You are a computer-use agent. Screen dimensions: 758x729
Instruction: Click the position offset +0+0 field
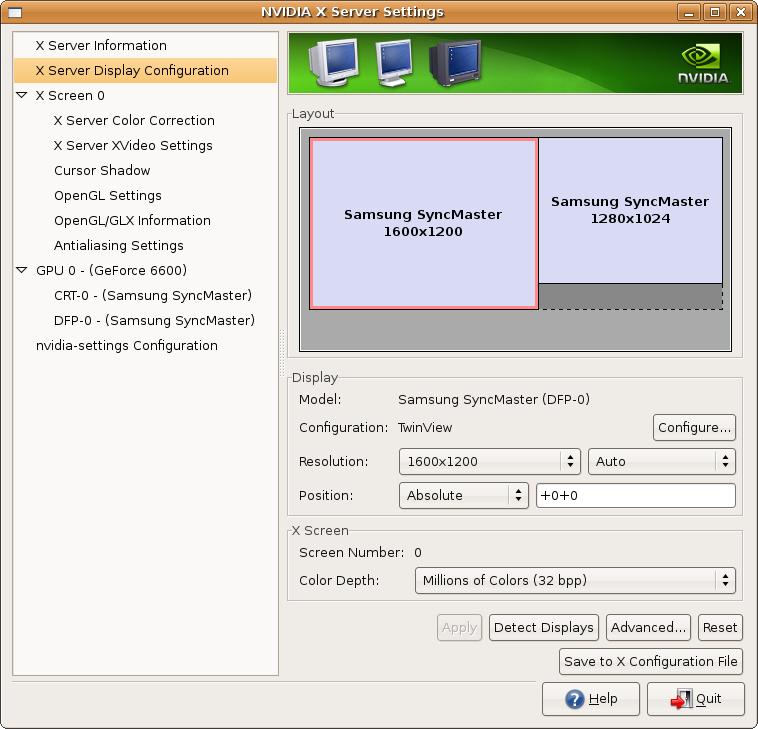(635, 496)
